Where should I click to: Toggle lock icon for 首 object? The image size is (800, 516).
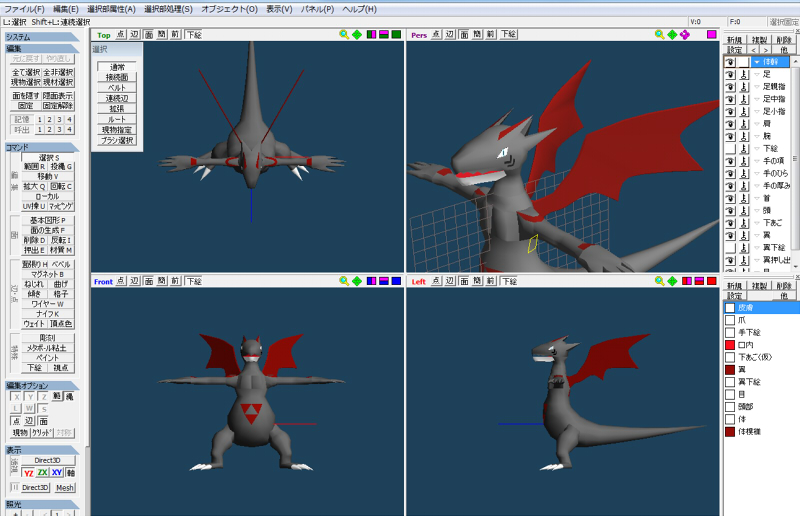[743, 198]
